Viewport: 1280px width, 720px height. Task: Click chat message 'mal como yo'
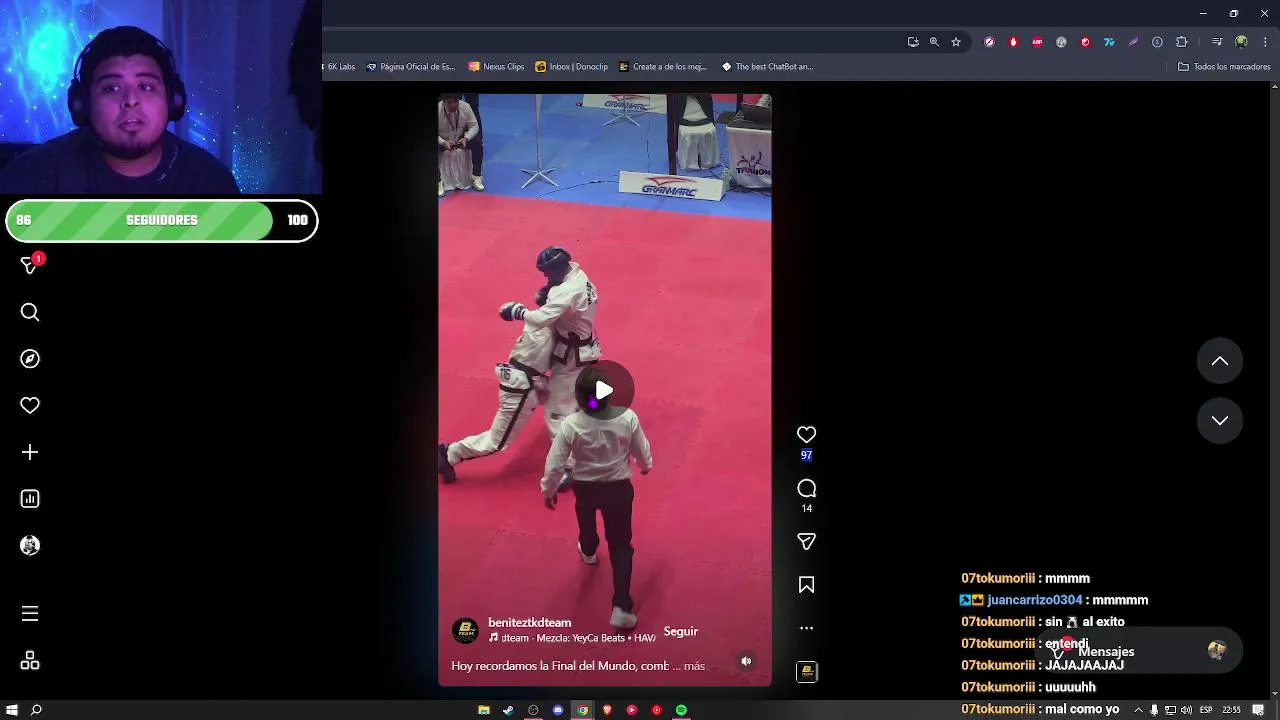click(x=1082, y=709)
